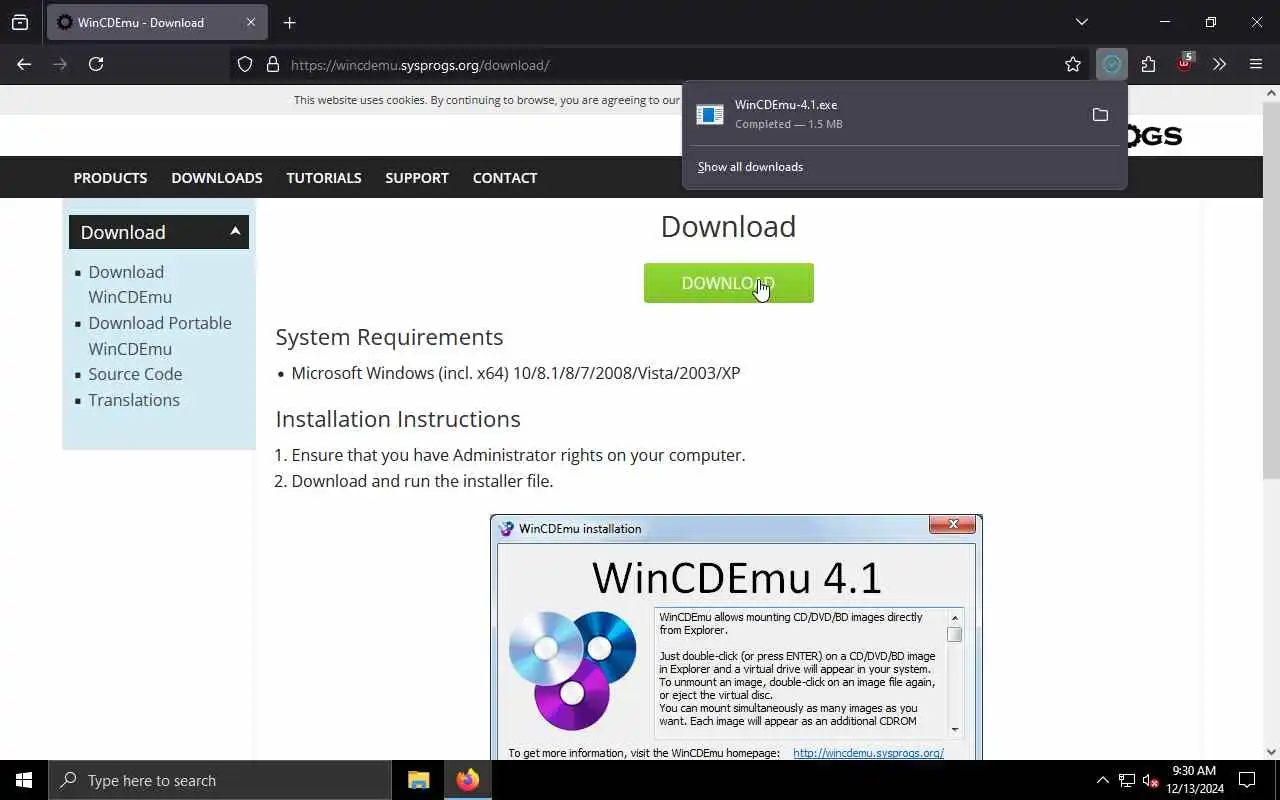The height and width of the screenshot is (800, 1280).
Task: Open the Windows Start menu
Action: point(24,780)
